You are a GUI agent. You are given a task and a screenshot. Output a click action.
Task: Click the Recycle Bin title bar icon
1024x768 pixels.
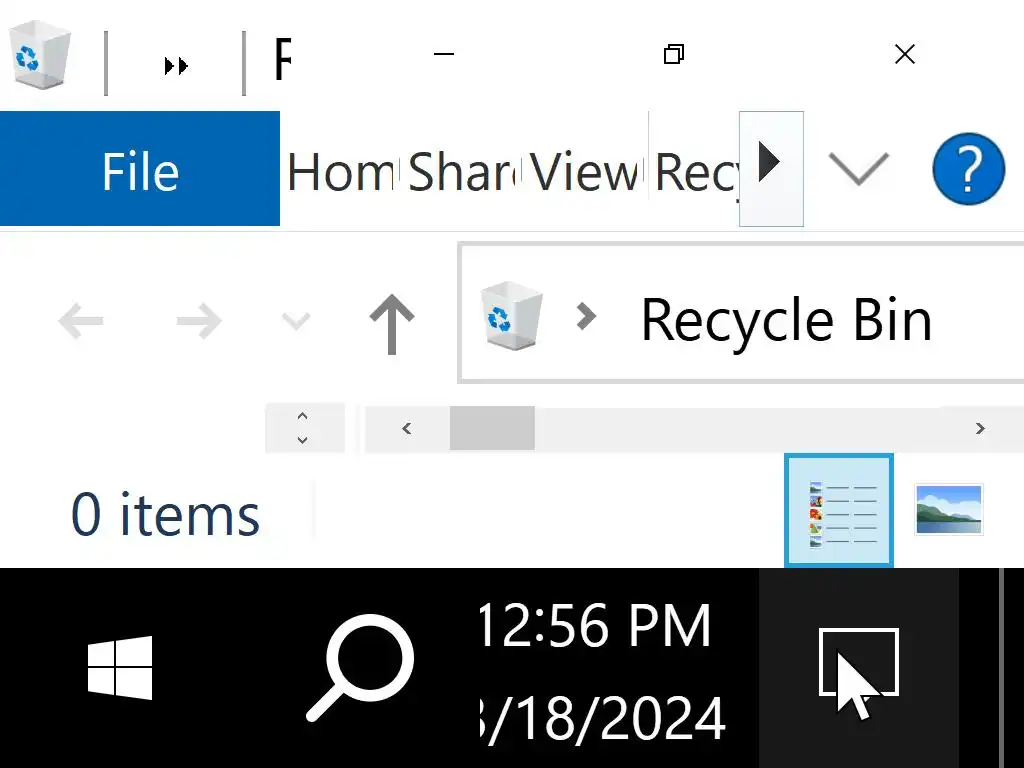pos(40,56)
